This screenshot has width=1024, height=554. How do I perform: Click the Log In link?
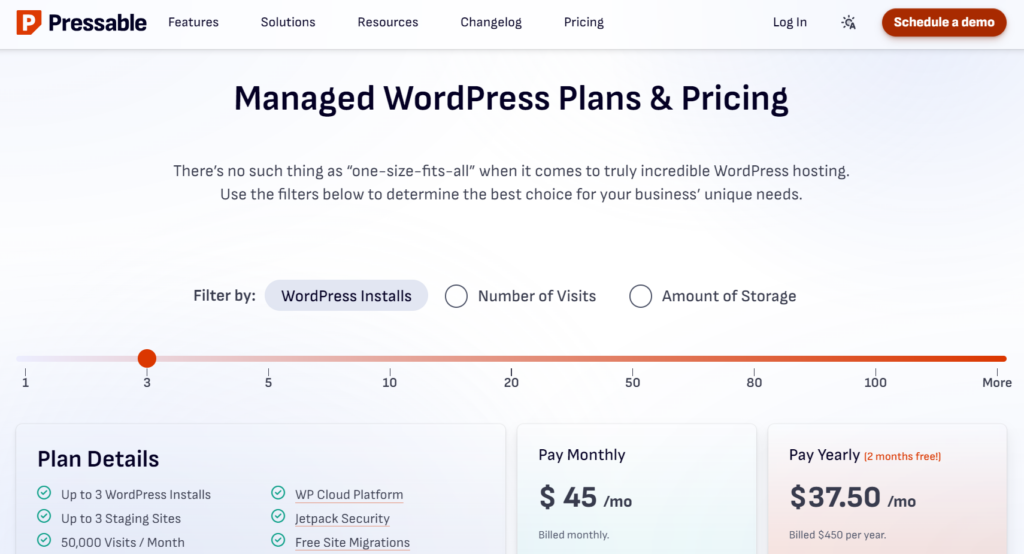click(x=790, y=22)
